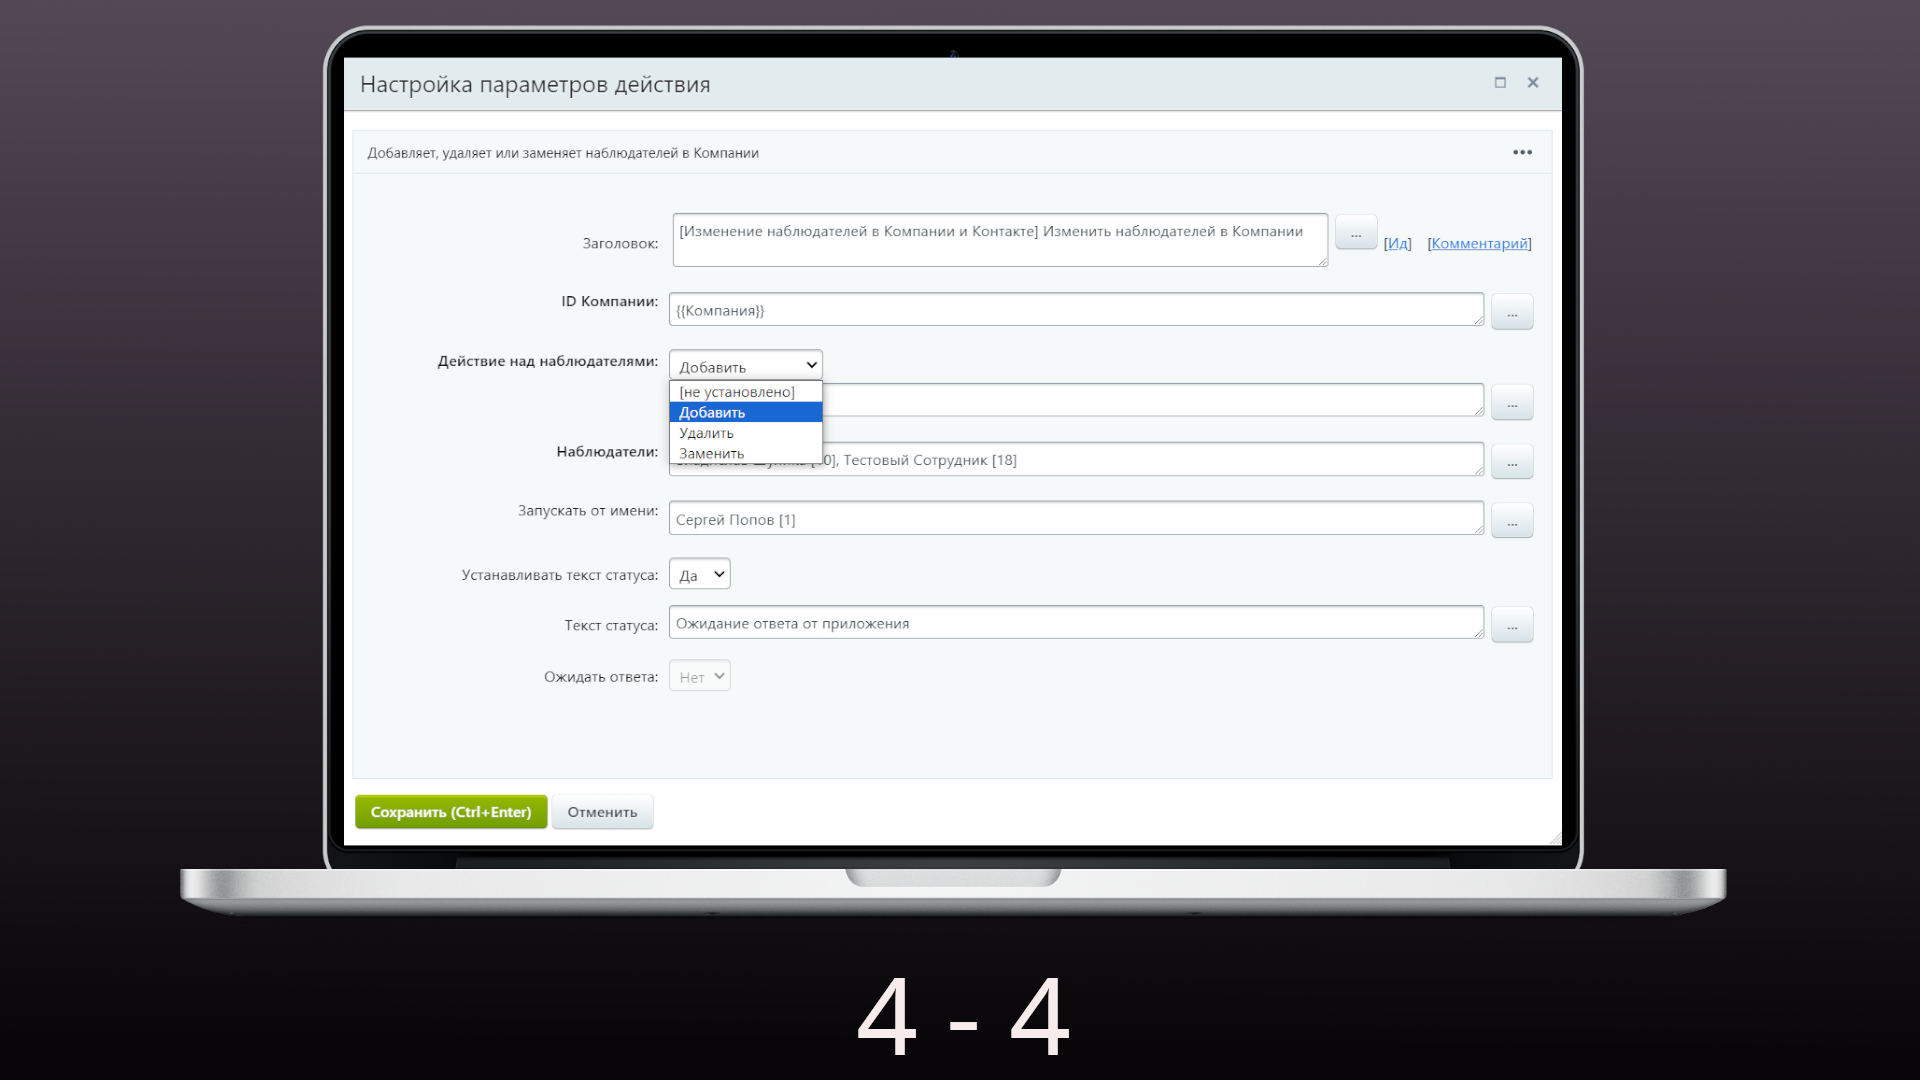Screen dimensions: 1920x1080
Task: Select the [не установлено] option
Action: [737, 392]
